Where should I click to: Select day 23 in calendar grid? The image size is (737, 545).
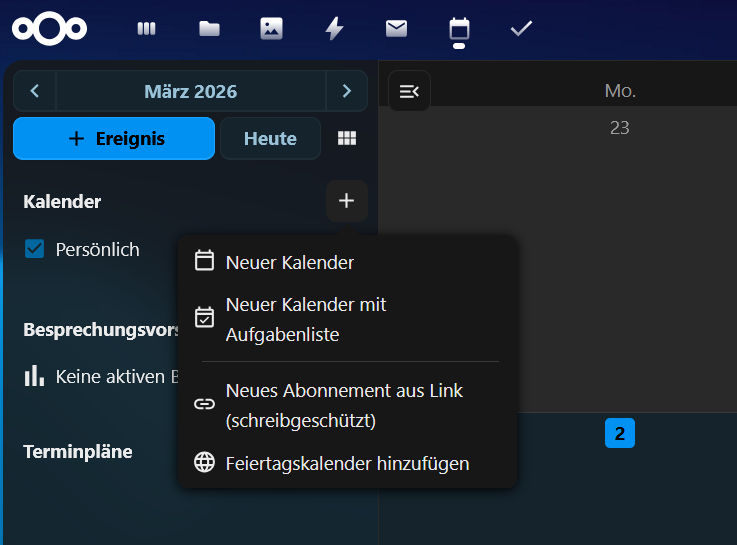[619, 128]
